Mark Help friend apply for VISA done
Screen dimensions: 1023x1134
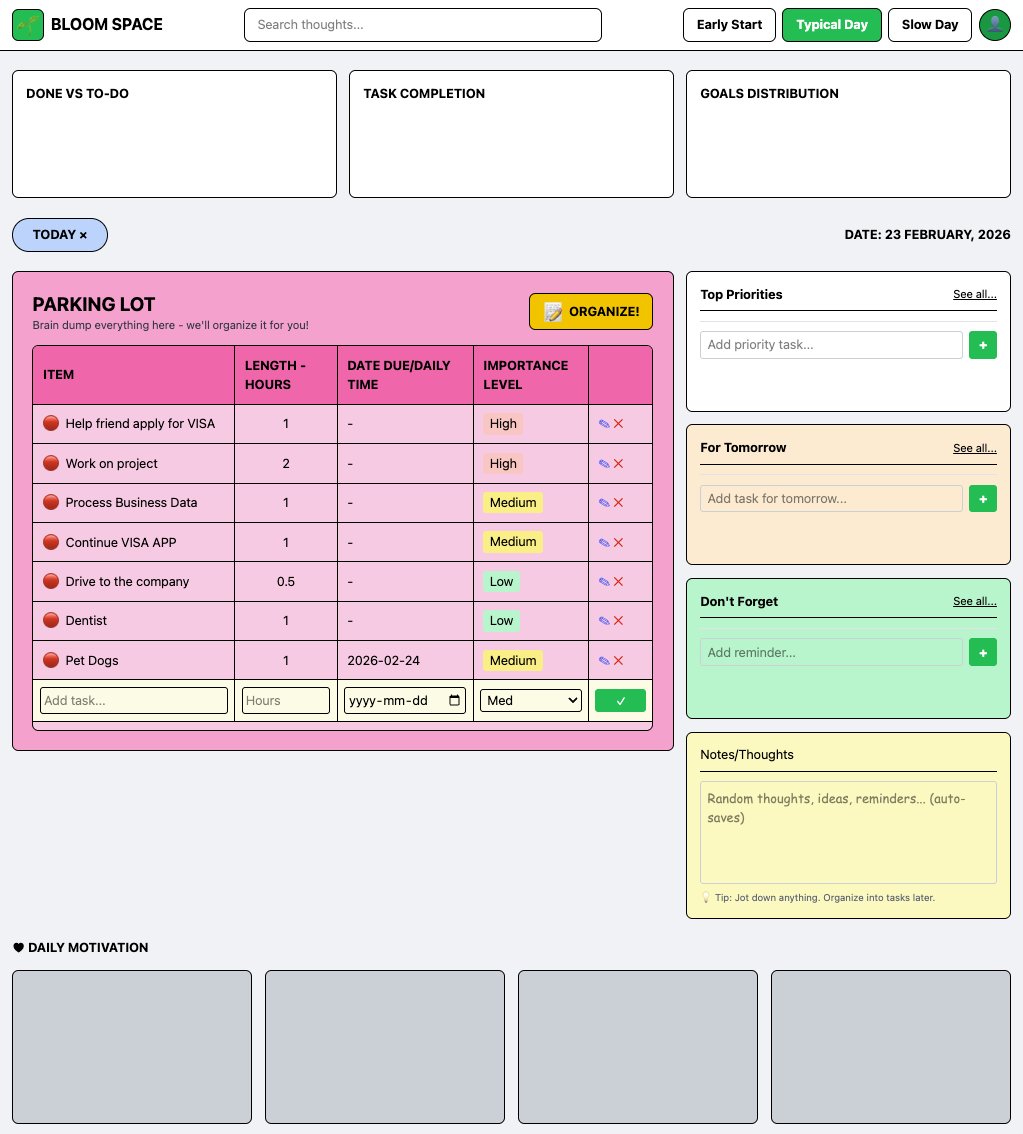click(x=51, y=423)
